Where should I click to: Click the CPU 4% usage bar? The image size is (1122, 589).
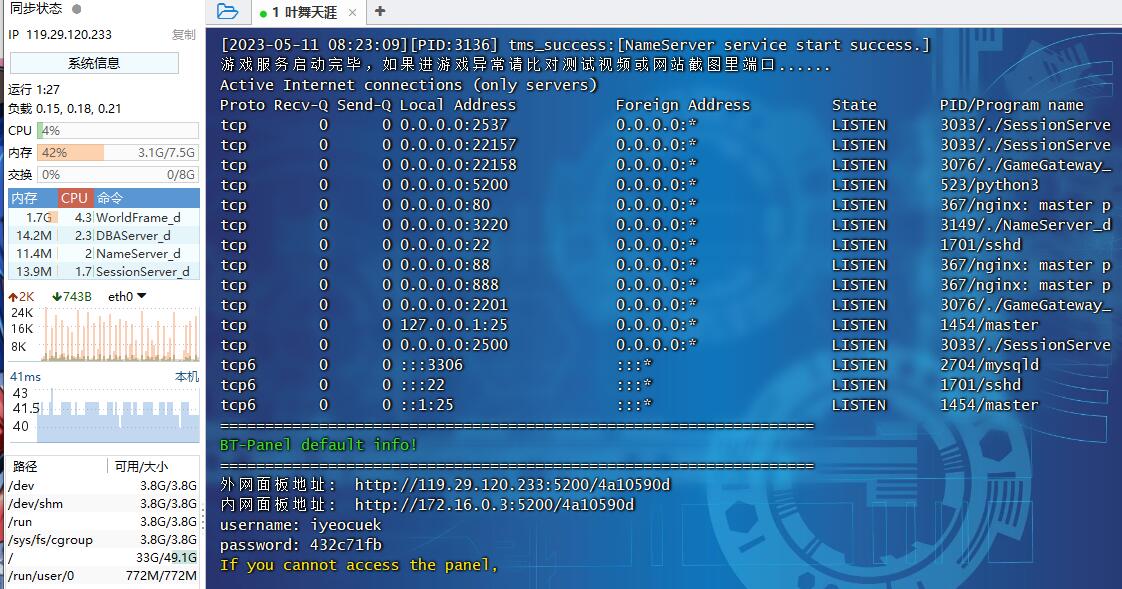[x=118, y=130]
